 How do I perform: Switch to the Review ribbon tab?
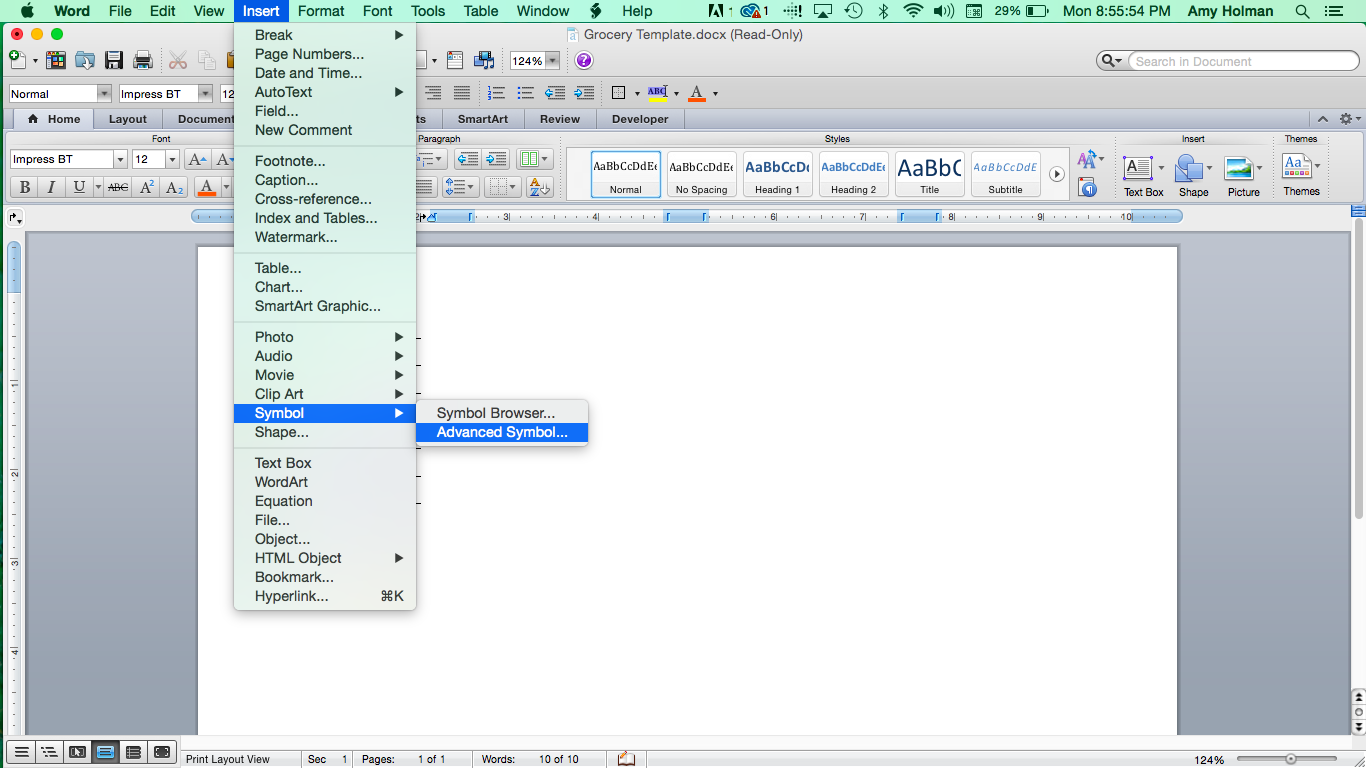(x=560, y=118)
